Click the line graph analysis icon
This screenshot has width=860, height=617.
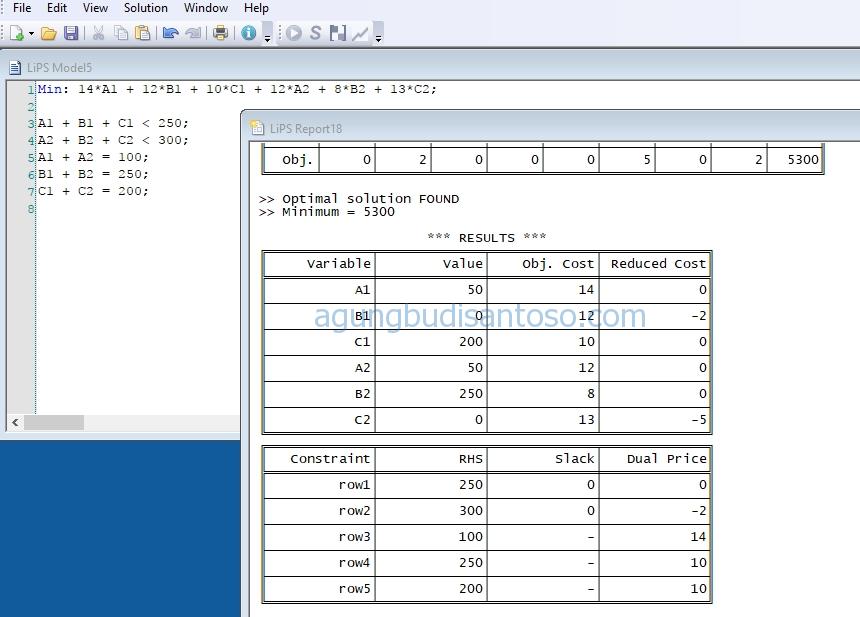[x=360, y=33]
